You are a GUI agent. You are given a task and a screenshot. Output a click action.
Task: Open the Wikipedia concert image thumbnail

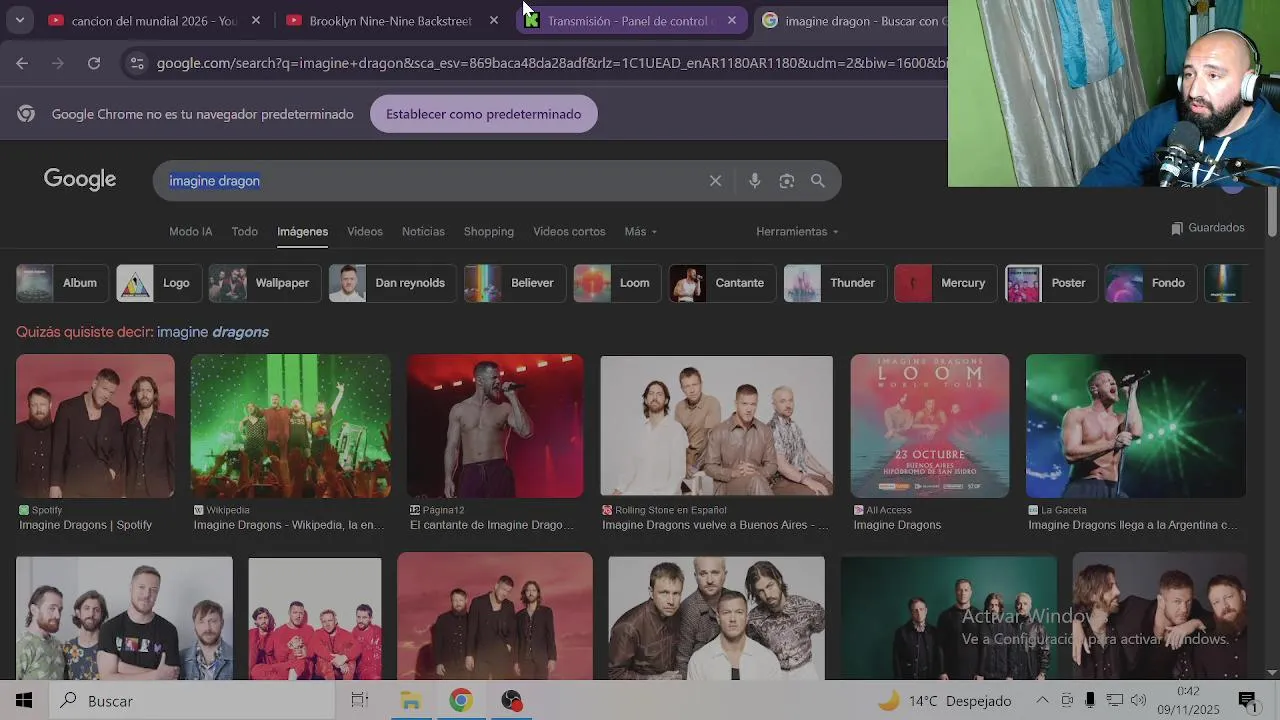[x=291, y=426]
